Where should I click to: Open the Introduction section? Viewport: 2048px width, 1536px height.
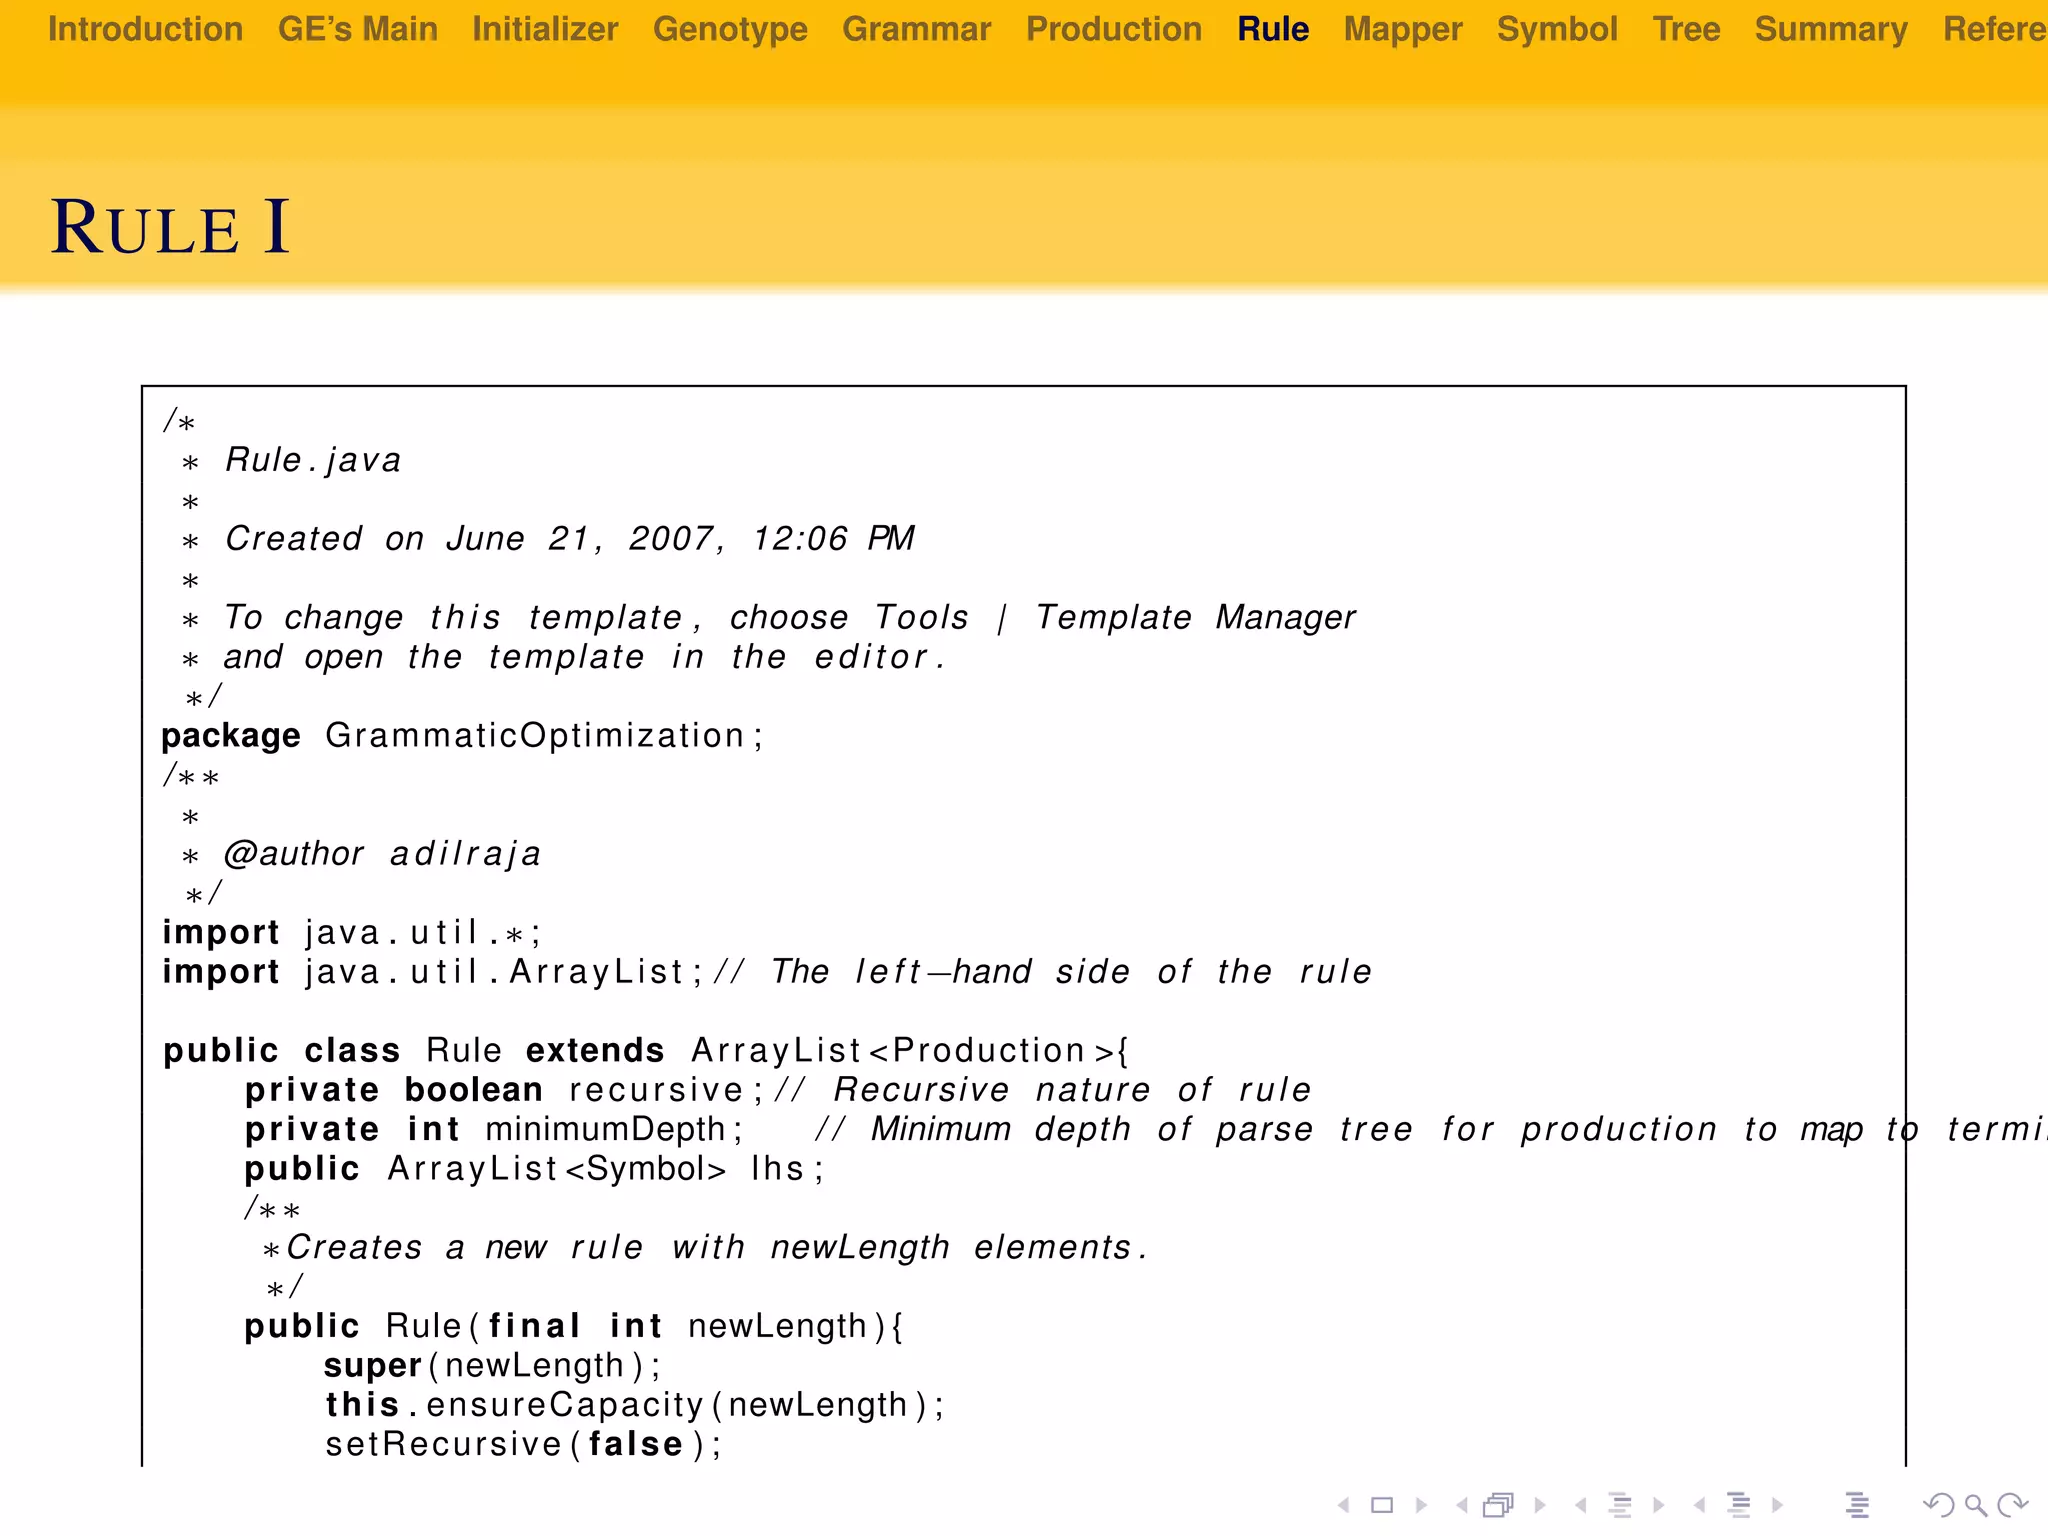pyautogui.click(x=146, y=29)
